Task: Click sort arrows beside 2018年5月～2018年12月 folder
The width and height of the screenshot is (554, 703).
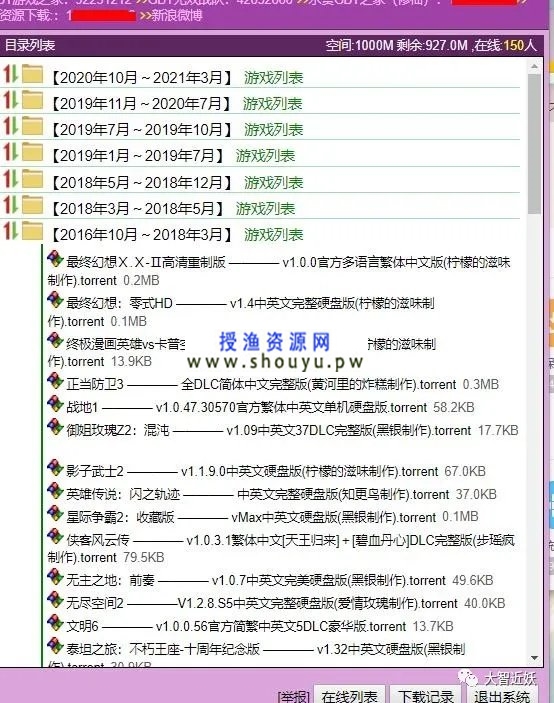Action: (11, 179)
